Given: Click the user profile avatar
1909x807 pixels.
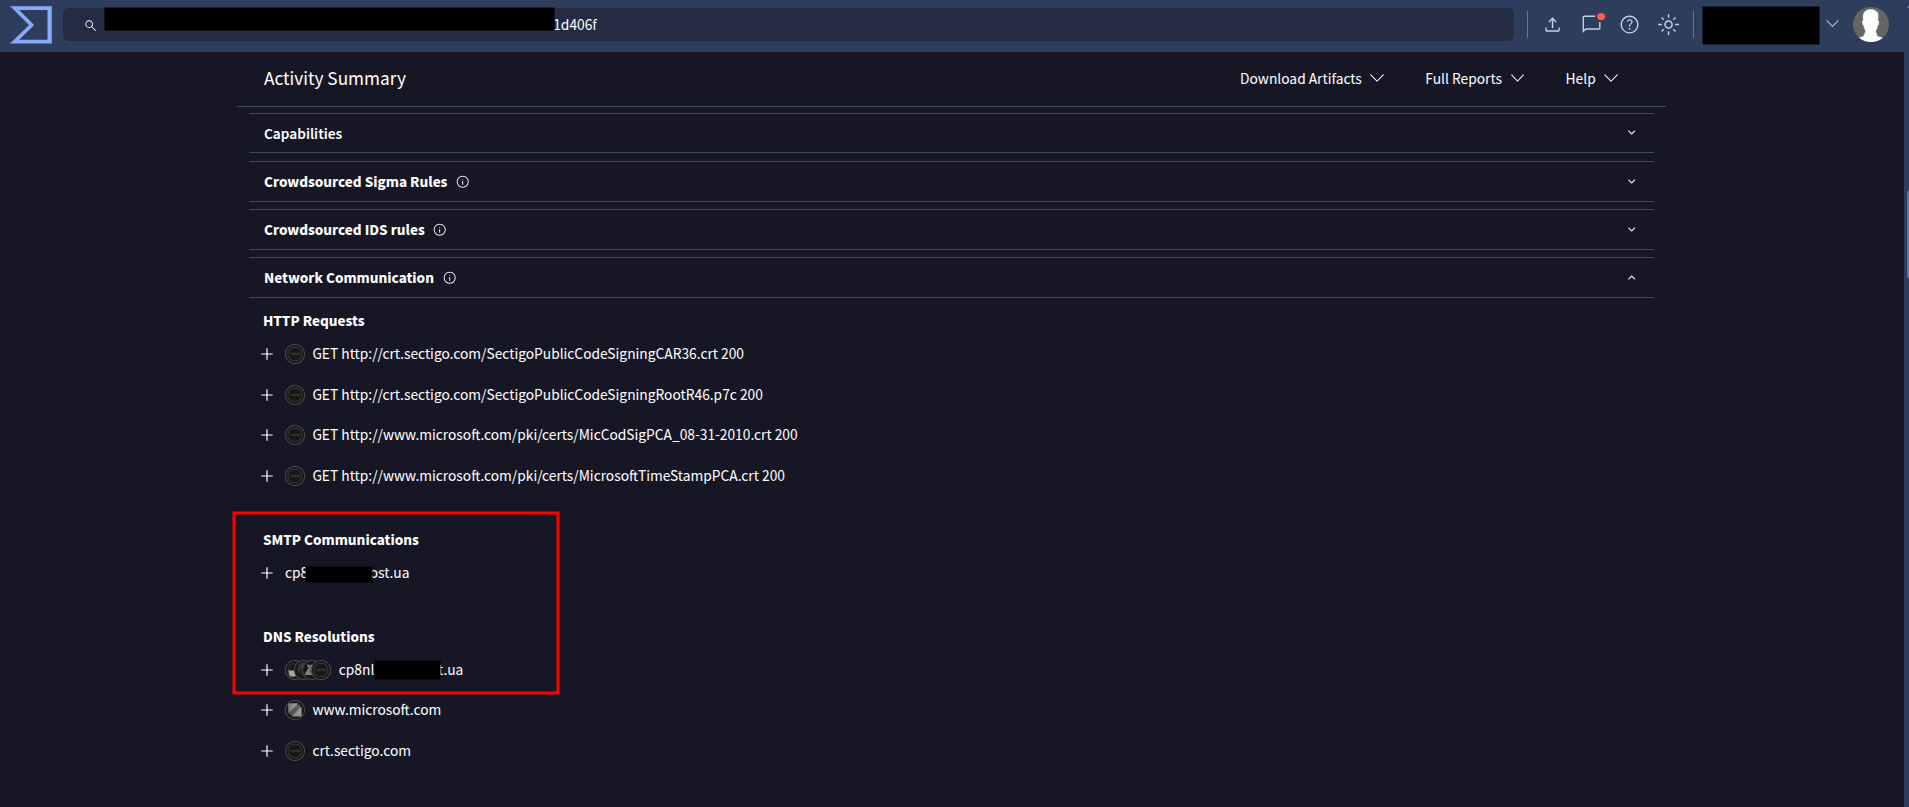Looking at the screenshot, I should click(x=1870, y=25).
